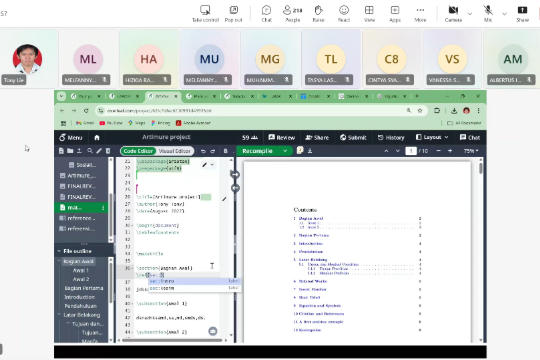
Task: Open the Layout dropdown in Overleaf
Action: 432,137
